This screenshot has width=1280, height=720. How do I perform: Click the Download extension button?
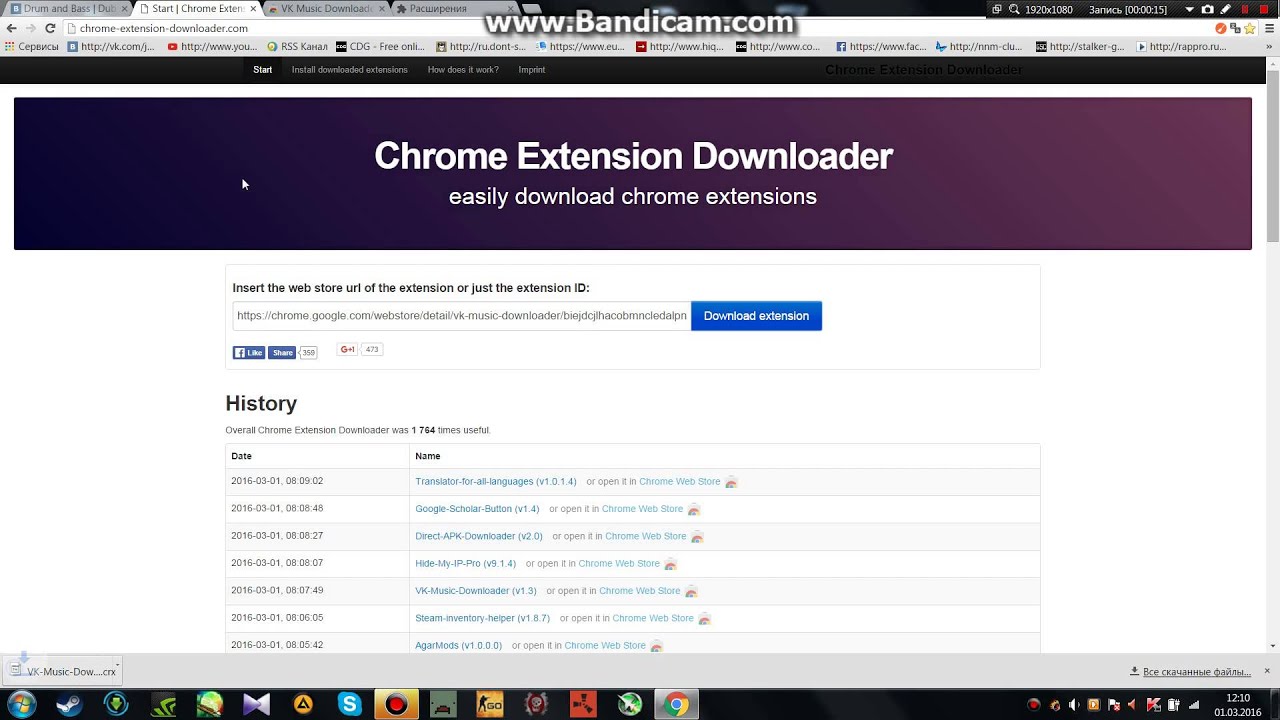756,316
